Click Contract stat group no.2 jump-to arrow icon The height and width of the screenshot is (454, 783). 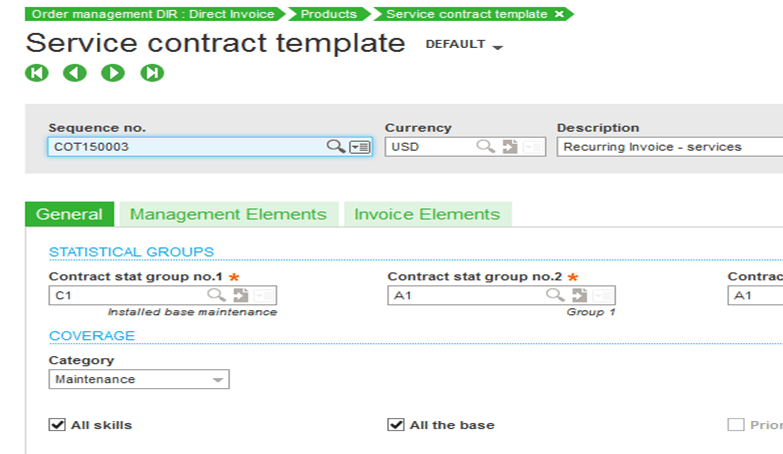pos(579,295)
